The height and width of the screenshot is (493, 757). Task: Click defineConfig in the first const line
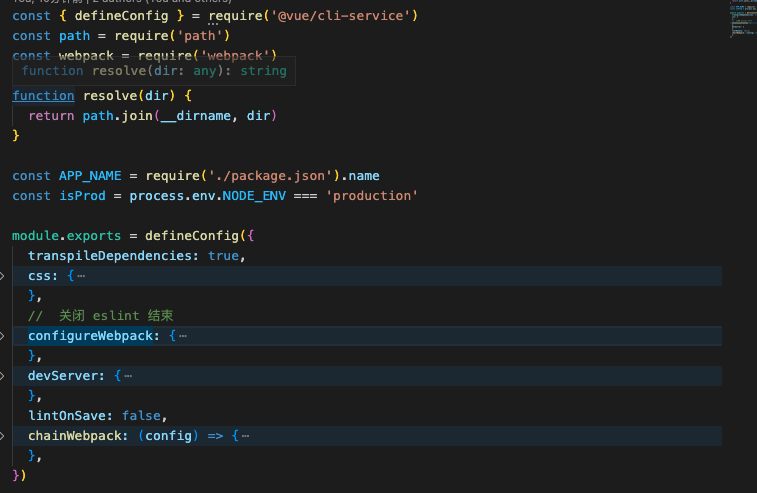(x=121, y=16)
